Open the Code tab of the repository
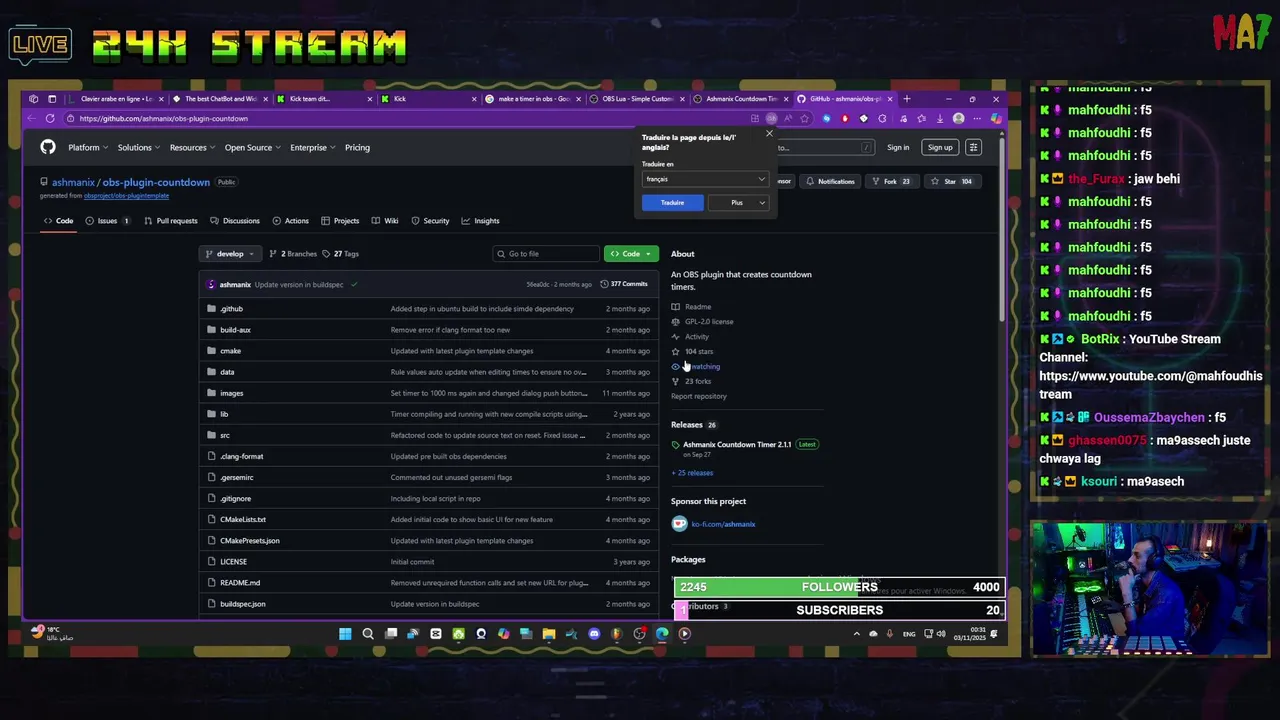 (x=58, y=221)
